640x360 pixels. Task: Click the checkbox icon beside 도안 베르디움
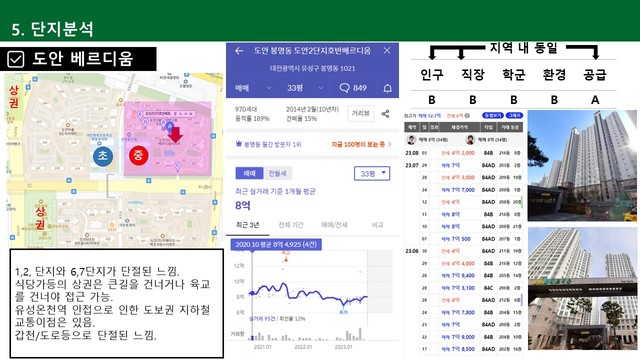[x=16, y=59]
